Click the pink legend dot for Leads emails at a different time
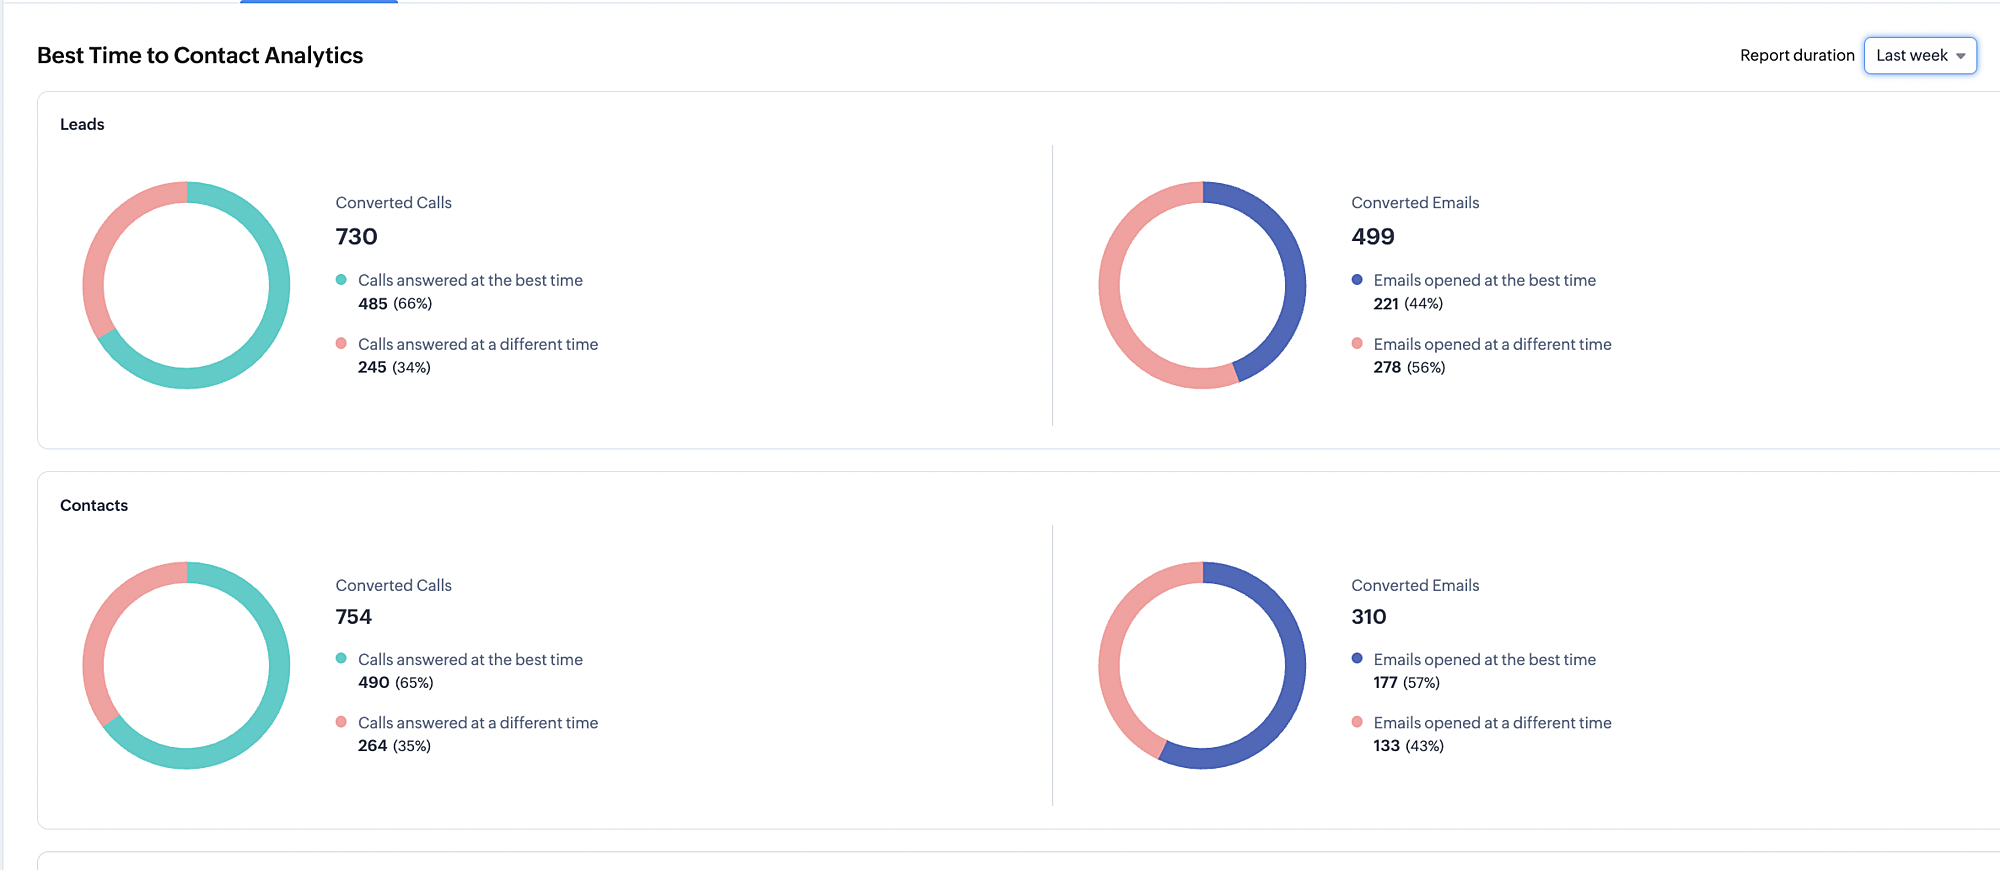The height and width of the screenshot is (870, 2000). [x=1357, y=343]
